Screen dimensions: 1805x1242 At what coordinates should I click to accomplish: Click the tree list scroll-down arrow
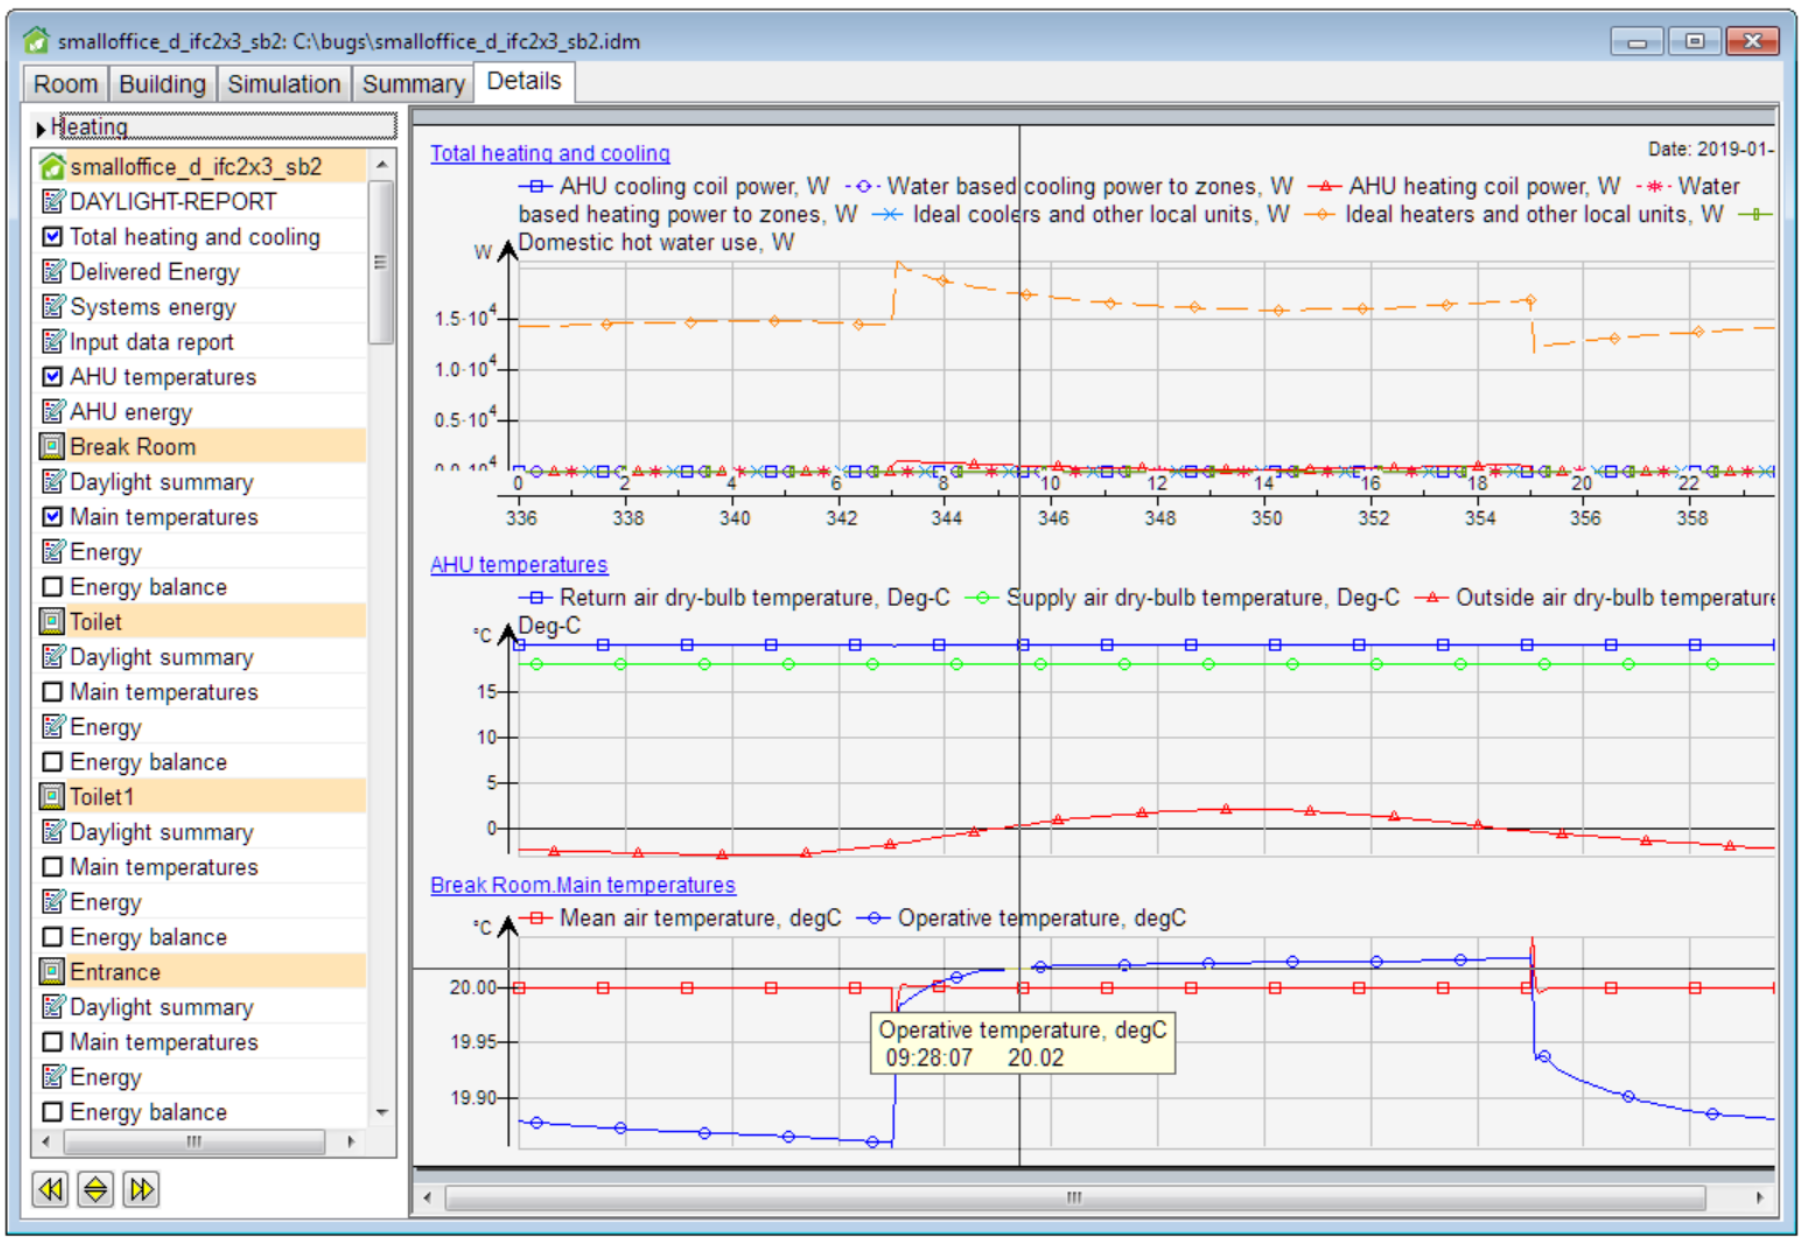[382, 1112]
